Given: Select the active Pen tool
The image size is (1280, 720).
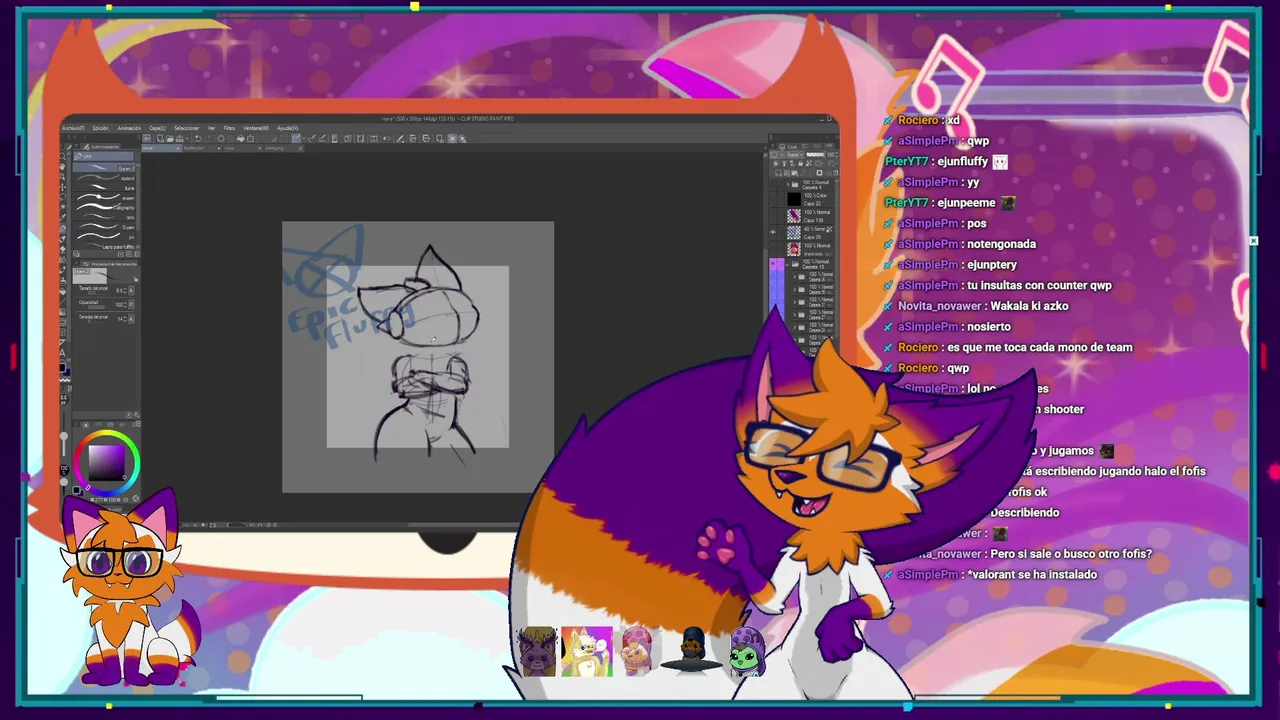Looking at the screenshot, I should click(63, 228).
